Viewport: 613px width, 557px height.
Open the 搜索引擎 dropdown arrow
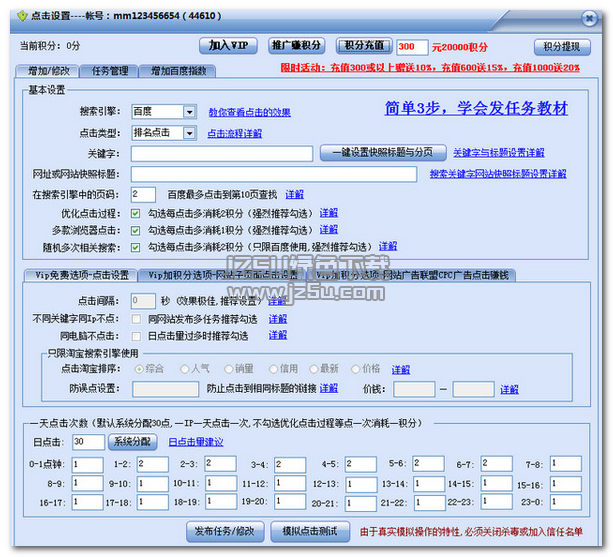coord(189,112)
